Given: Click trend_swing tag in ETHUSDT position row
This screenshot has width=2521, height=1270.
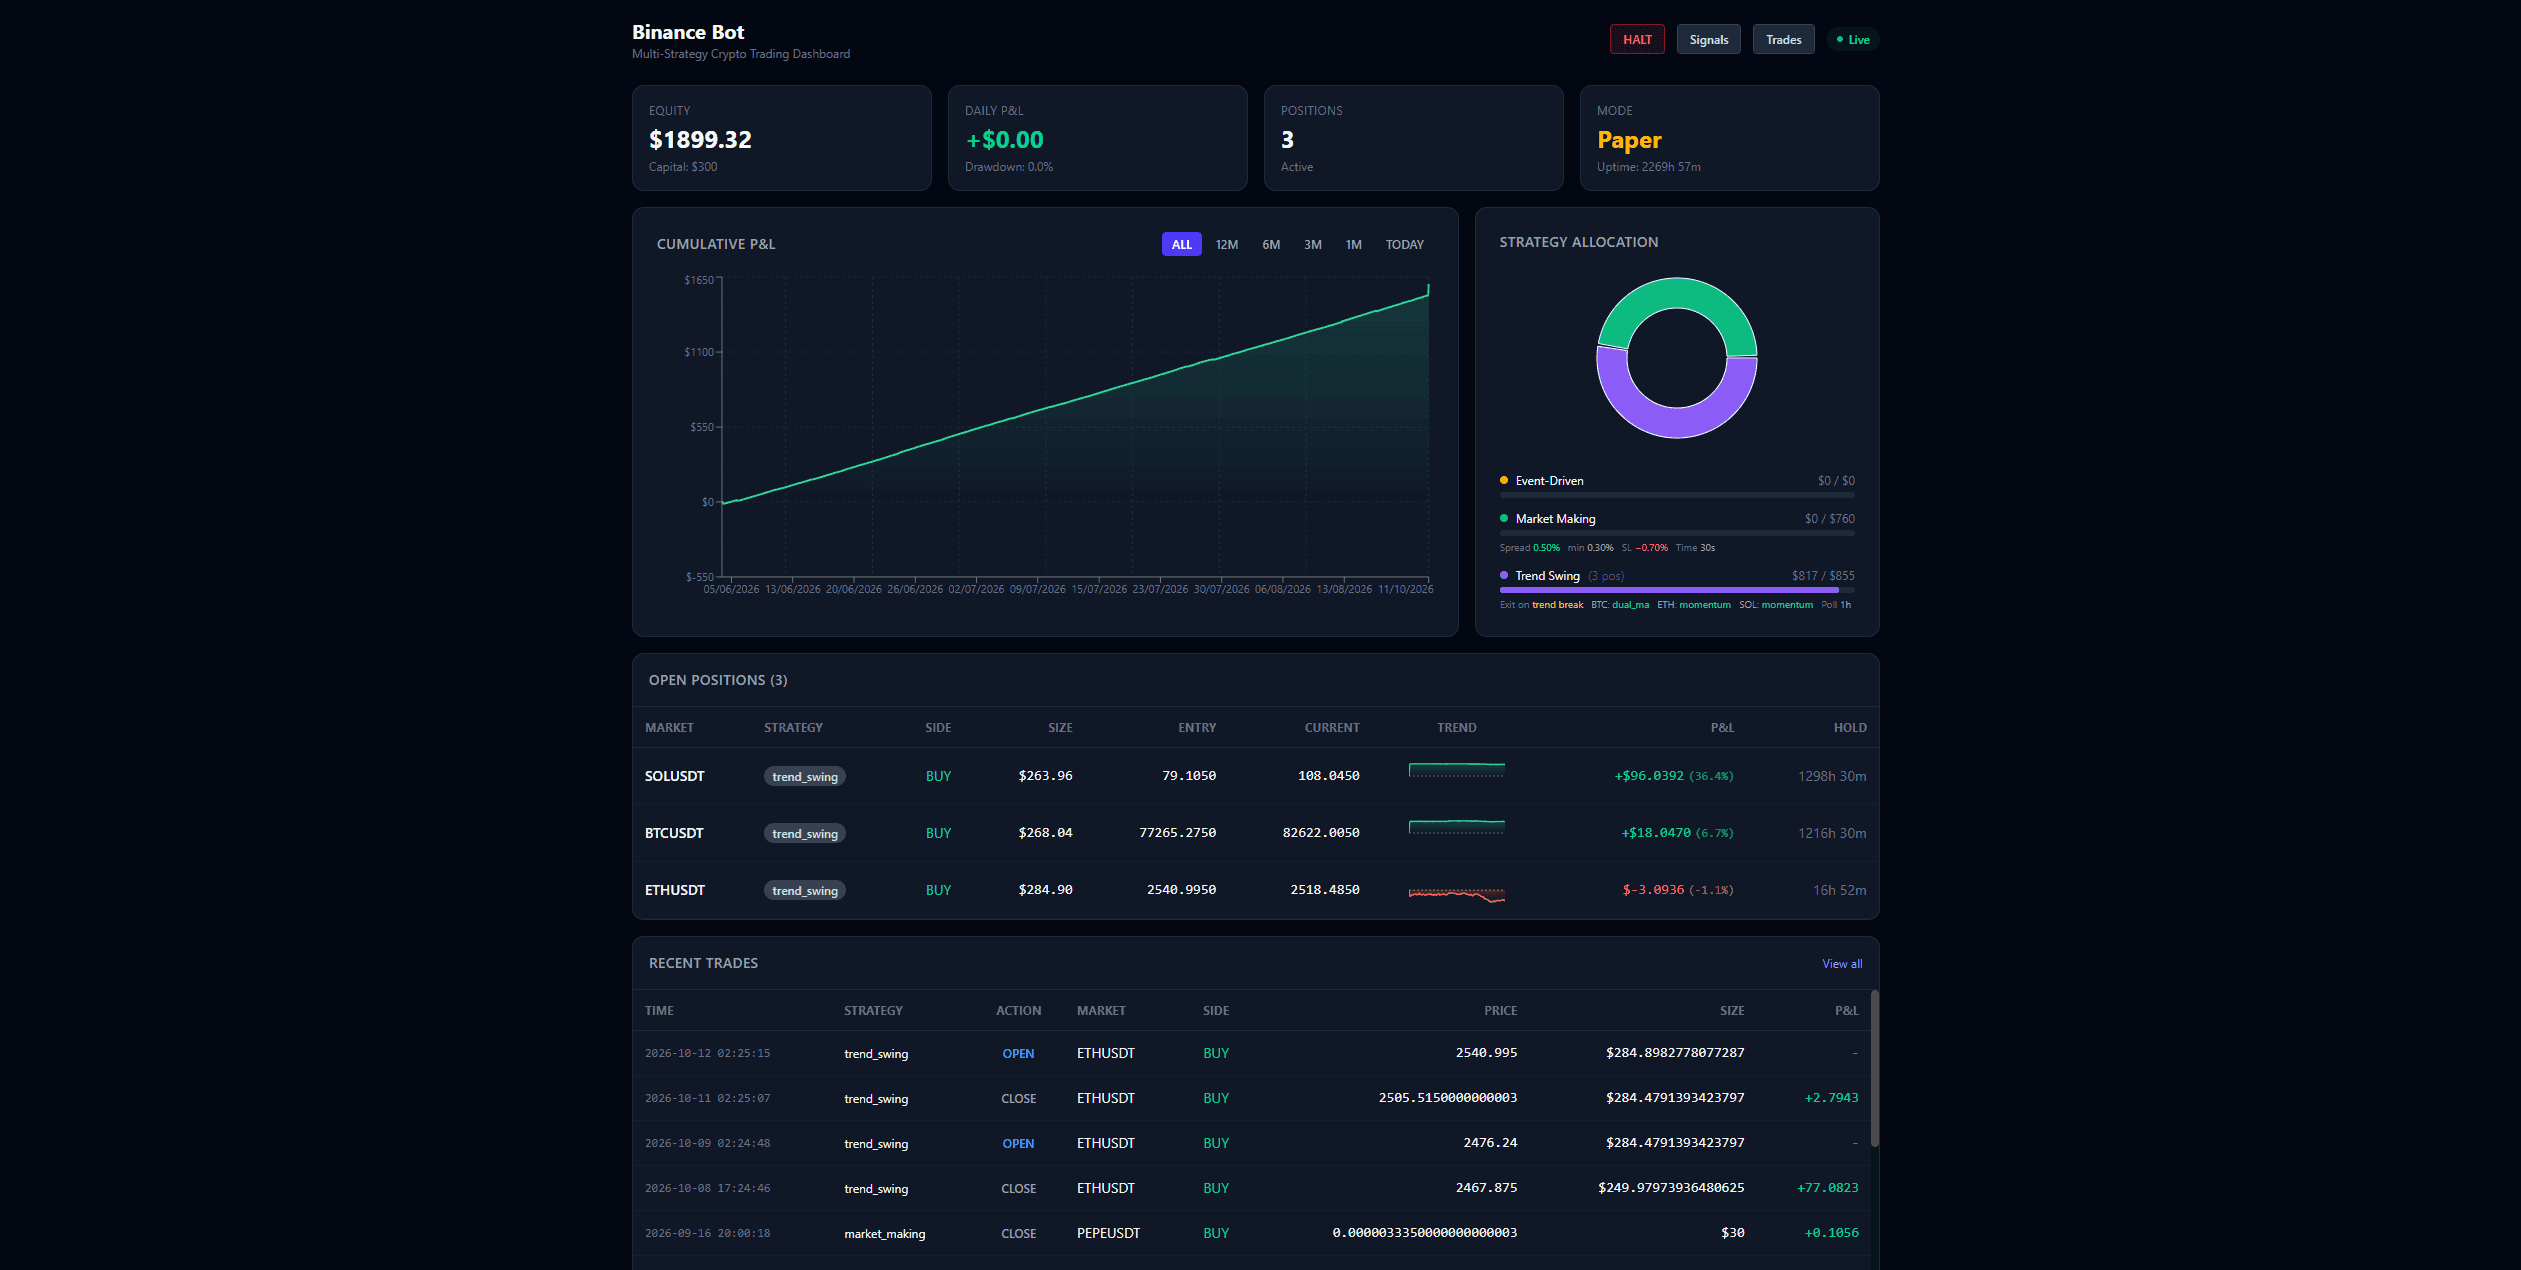Looking at the screenshot, I should (x=805, y=891).
